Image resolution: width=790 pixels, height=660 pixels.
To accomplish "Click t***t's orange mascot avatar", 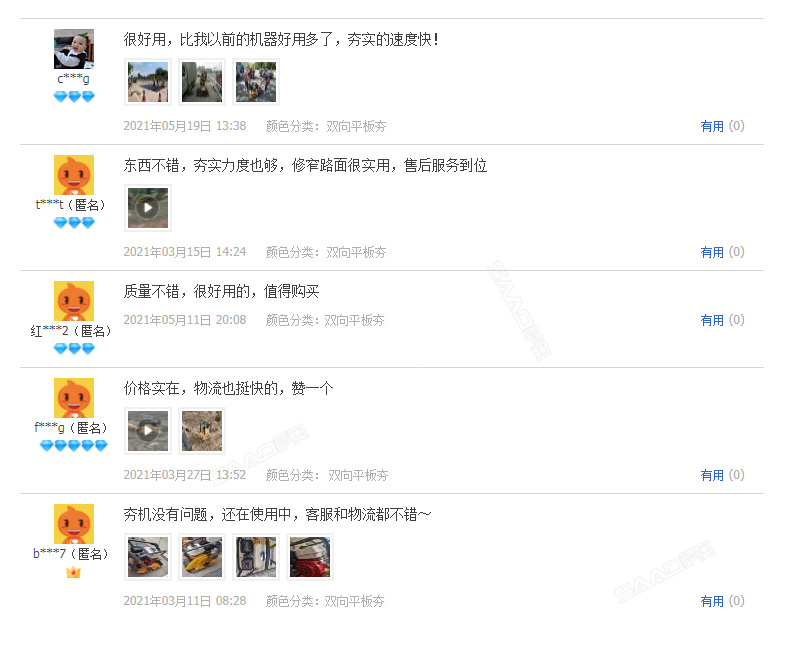I will point(74,175).
